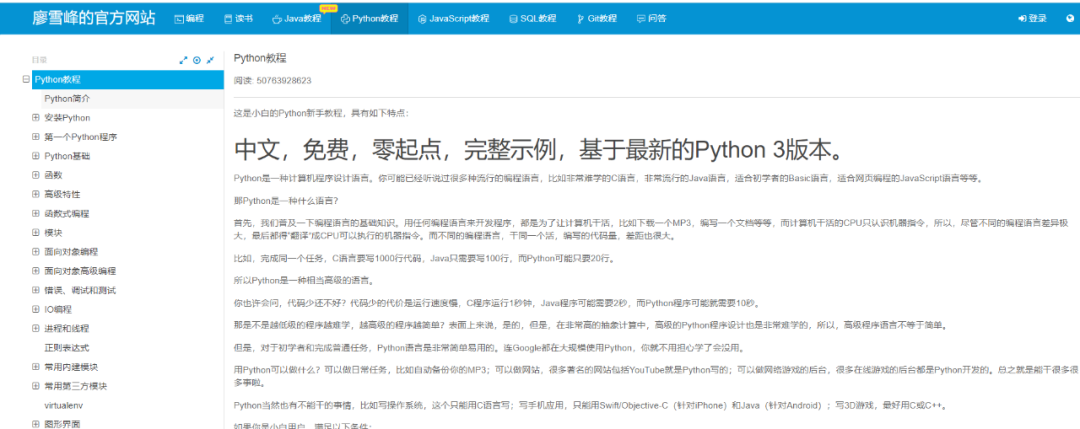This screenshot has height=429, width=1080.
Task: Open the Python简介 chapter
Action: click(x=67, y=98)
